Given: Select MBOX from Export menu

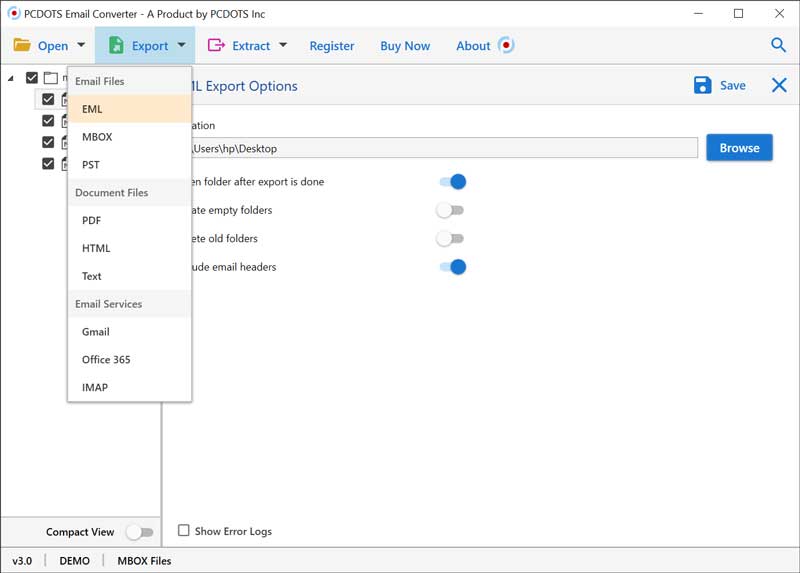Looking at the screenshot, I should coord(97,137).
